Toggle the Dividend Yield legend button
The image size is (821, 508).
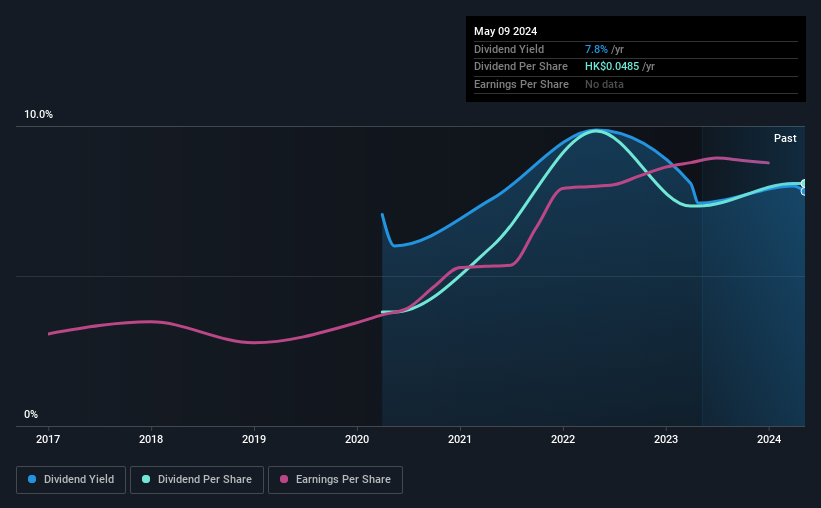71,480
